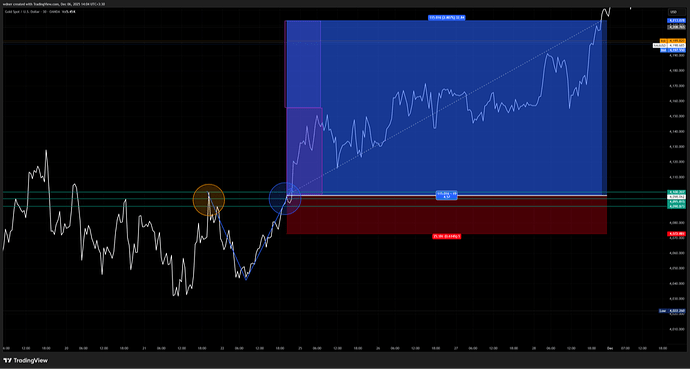Click the 4,150.000 price scale label
This screenshot has width=690, height=369.
pyautogui.click(x=676, y=116)
